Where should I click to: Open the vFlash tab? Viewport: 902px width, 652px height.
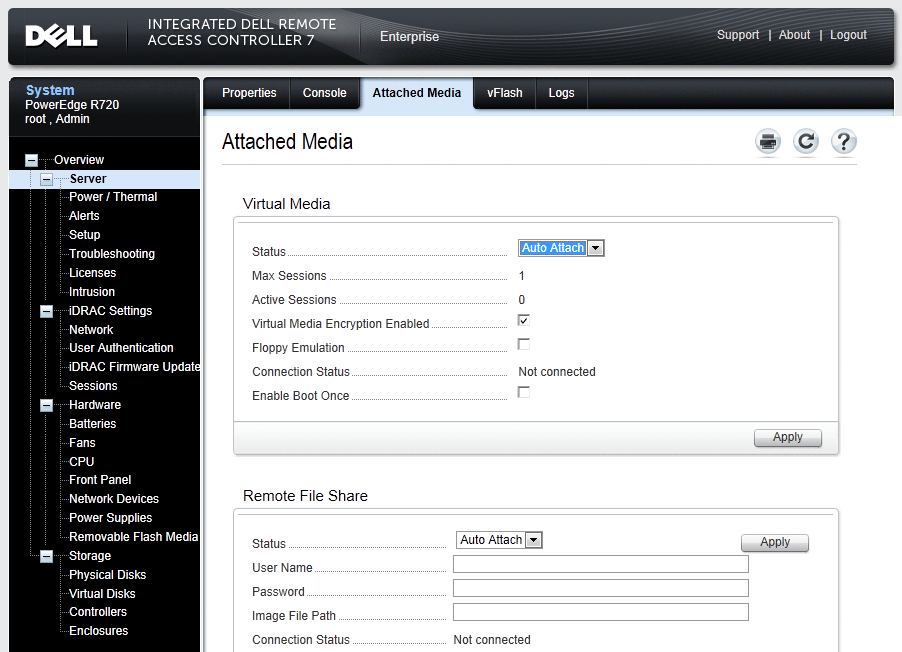pos(504,93)
